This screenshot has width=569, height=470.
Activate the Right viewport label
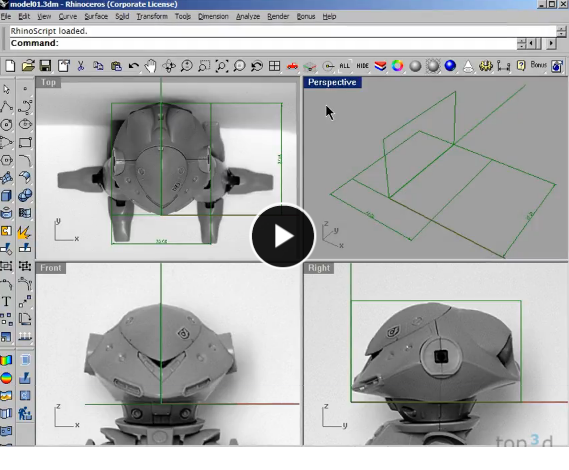click(319, 268)
